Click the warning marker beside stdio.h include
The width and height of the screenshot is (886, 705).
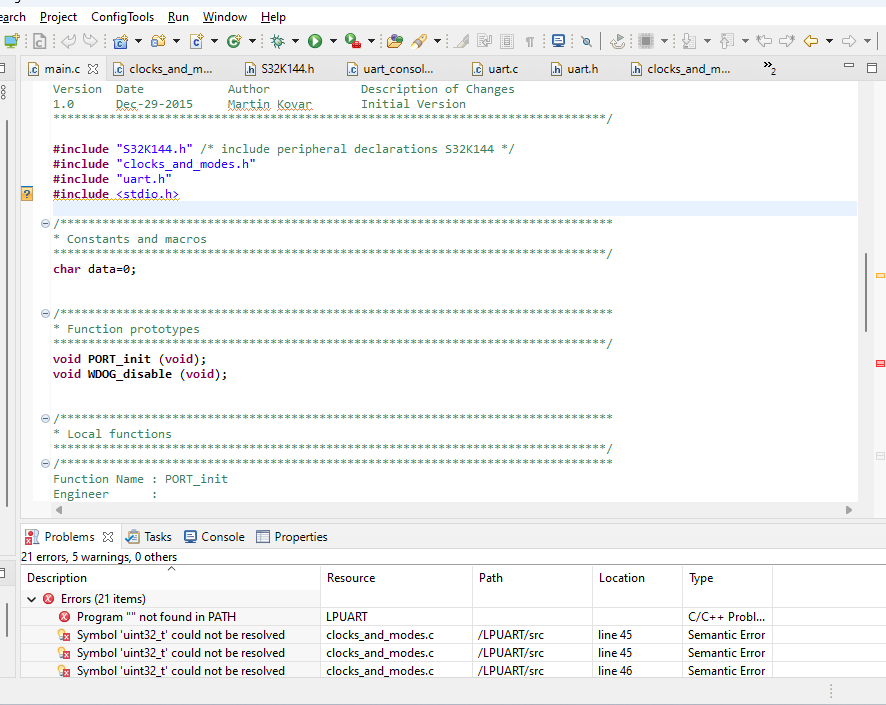point(27,194)
